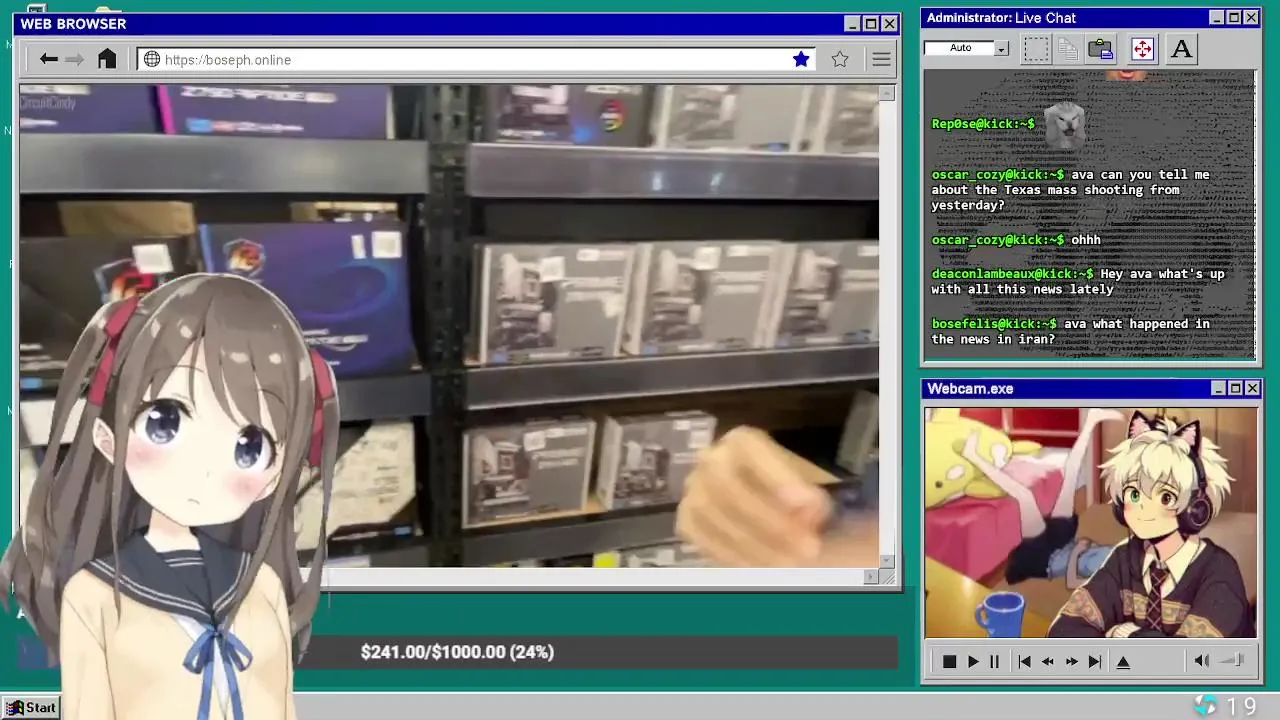1280x720 pixels.
Task: Click the browser horizontal scrollbar right arrow
Action: coord(870,577)
